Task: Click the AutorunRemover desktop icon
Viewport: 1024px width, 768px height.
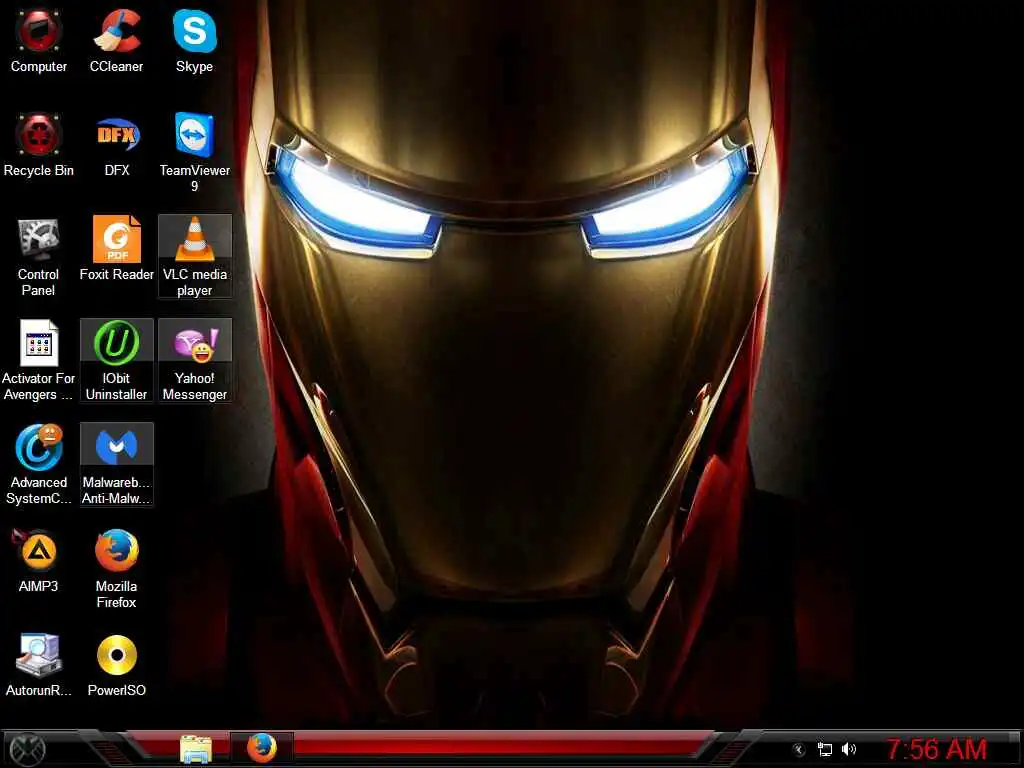Action: tap(39, 665)
